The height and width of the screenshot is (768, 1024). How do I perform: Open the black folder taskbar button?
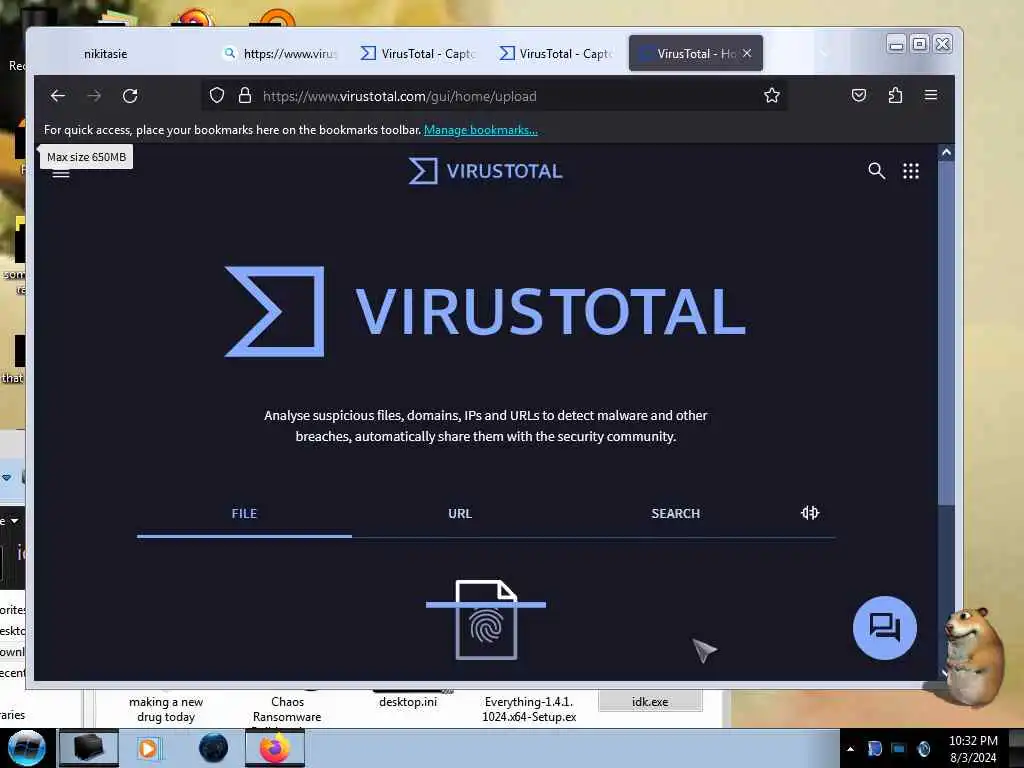pyautogui.click(x=89, y=748)
